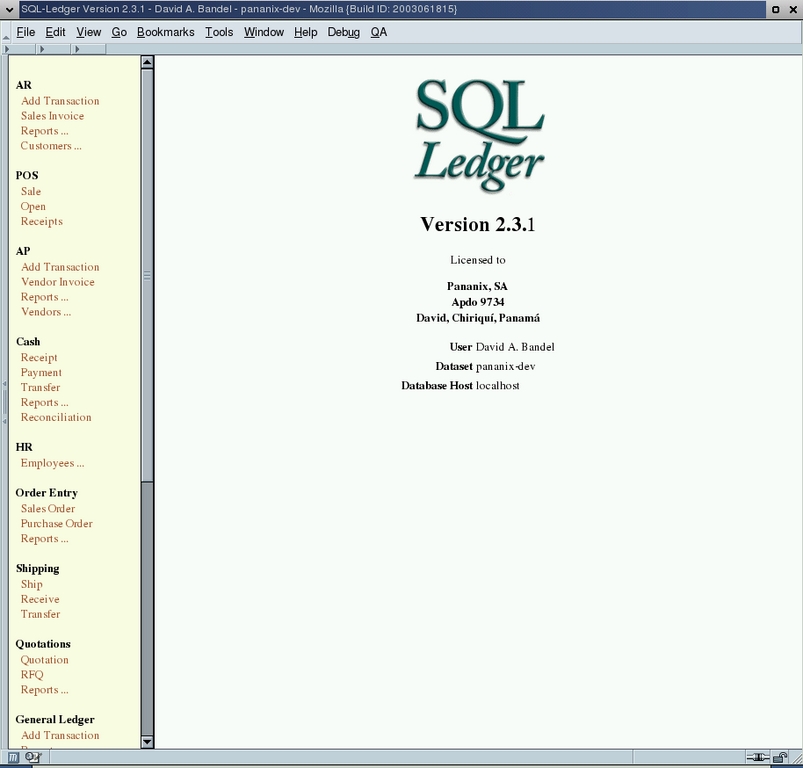803x768 pixels.
Task: Click the sidebar scroll down arrow
Action: [147, 741]
